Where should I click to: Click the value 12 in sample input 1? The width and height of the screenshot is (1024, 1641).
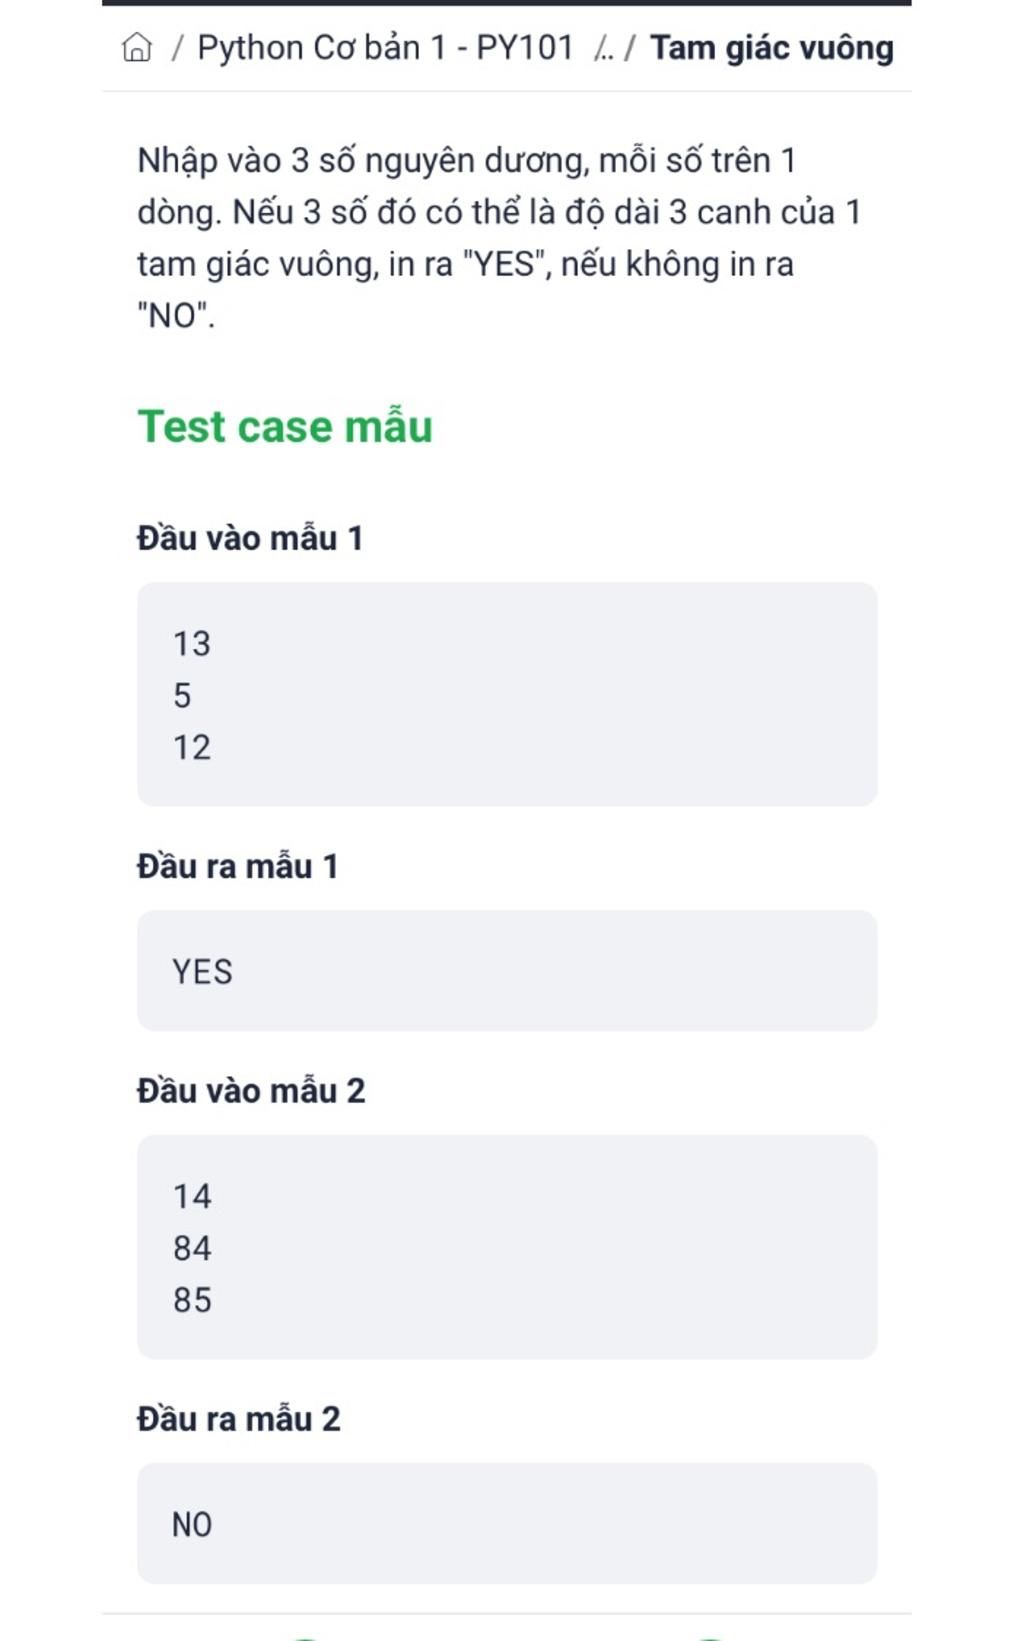192,747
